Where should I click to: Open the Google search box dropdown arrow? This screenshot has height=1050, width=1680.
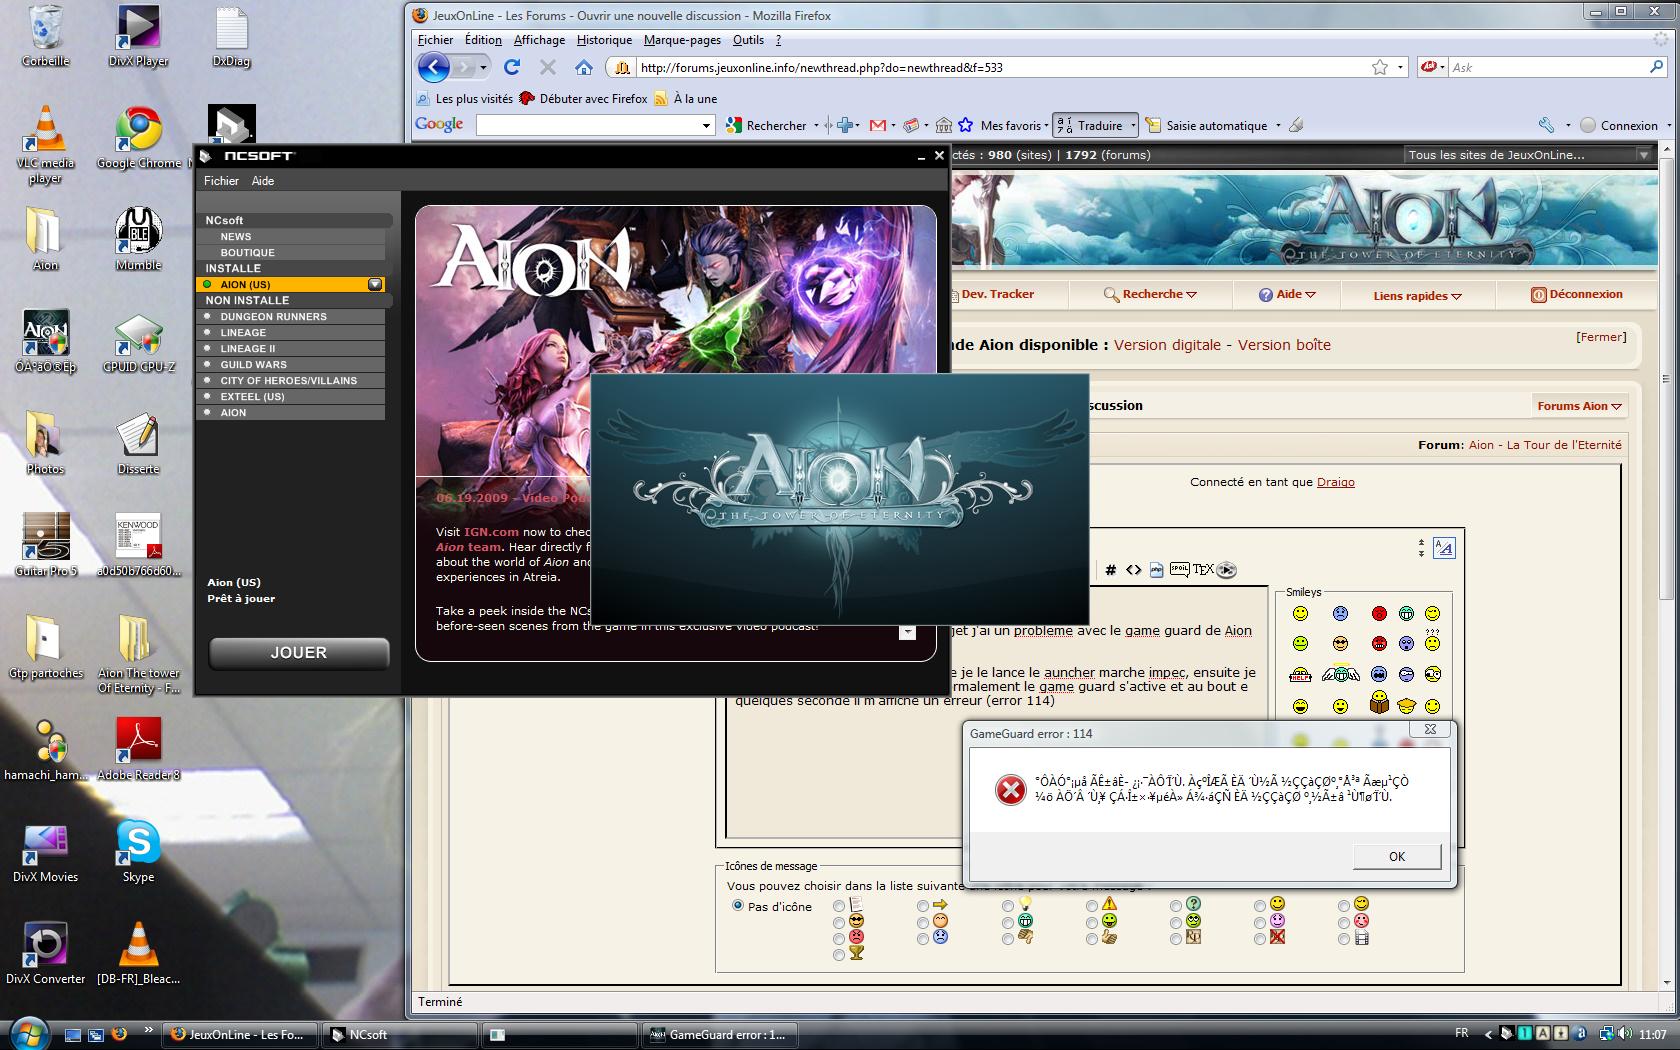[706, 125]
